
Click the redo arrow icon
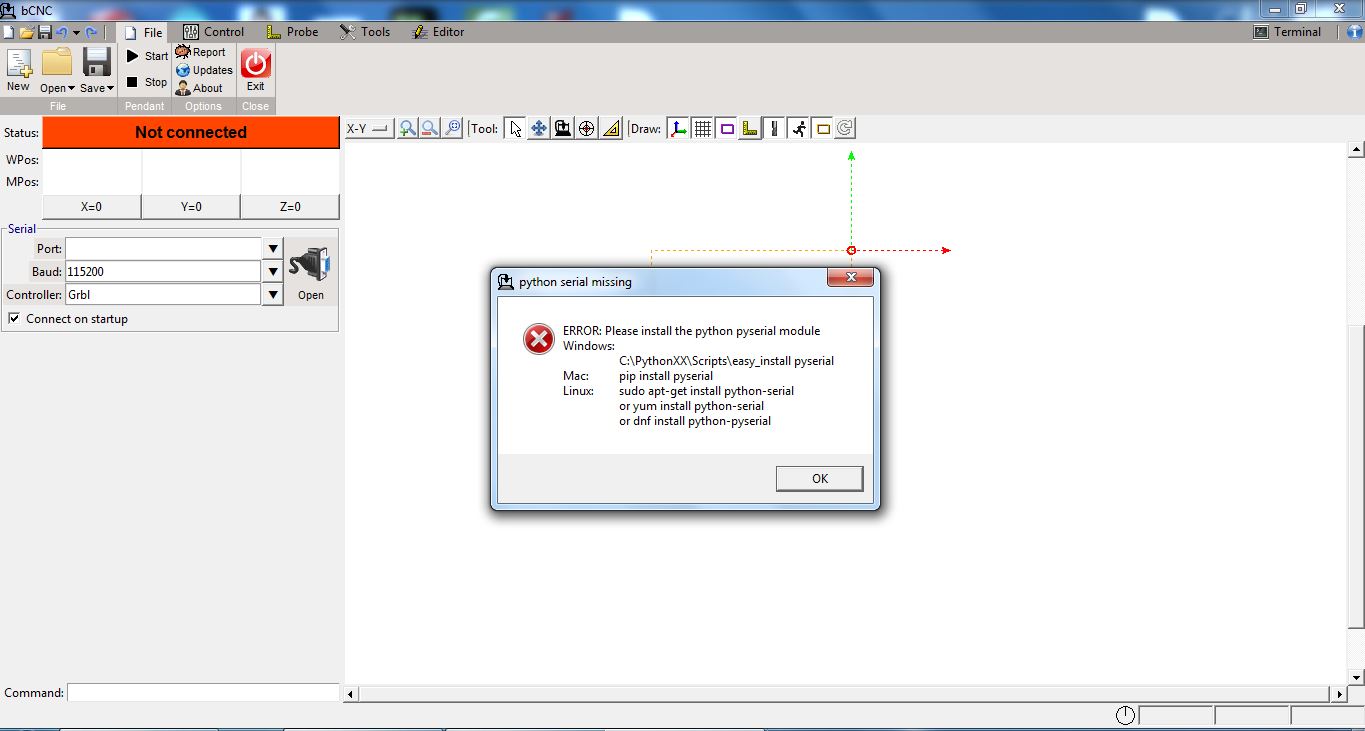(92, 32)
